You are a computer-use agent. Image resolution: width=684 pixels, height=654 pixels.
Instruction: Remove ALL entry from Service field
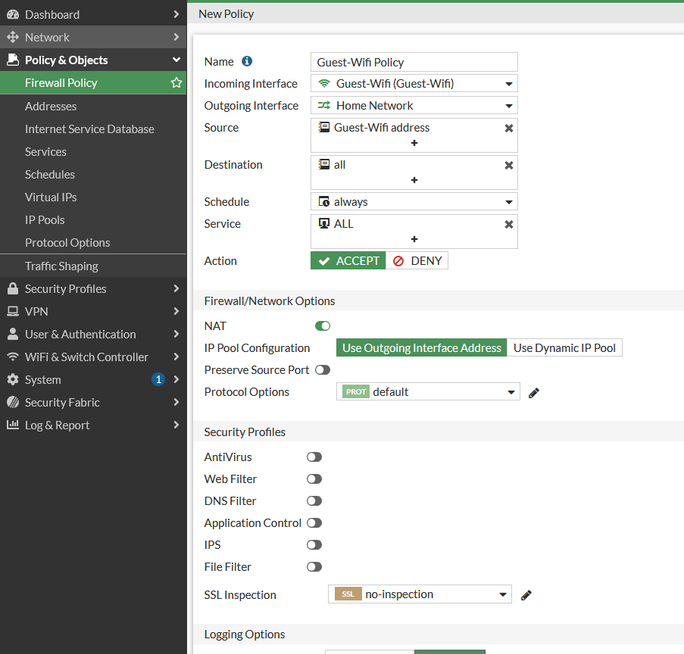pos(508,225)
